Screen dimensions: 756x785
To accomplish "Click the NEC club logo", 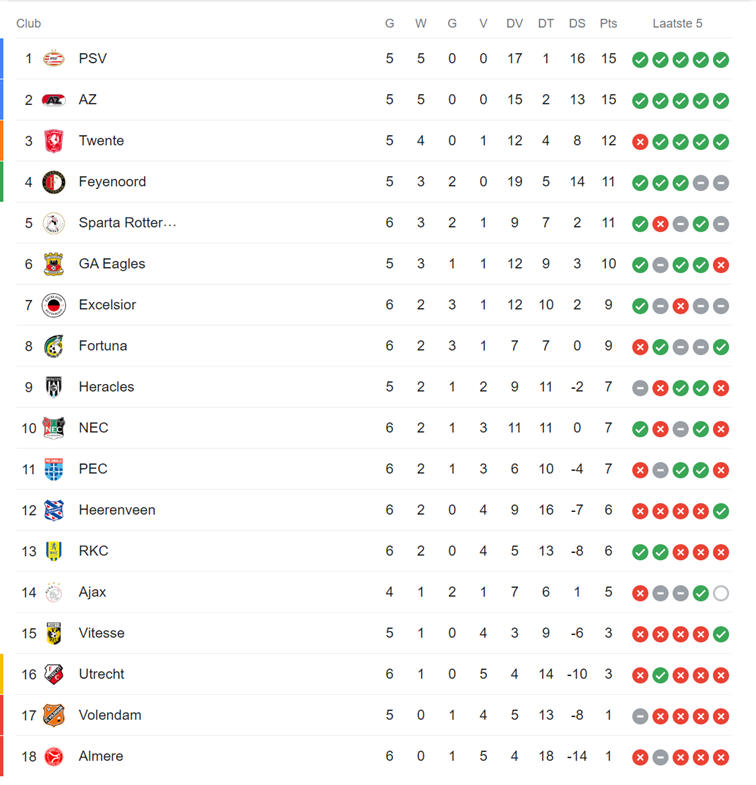I will point(54,428).
